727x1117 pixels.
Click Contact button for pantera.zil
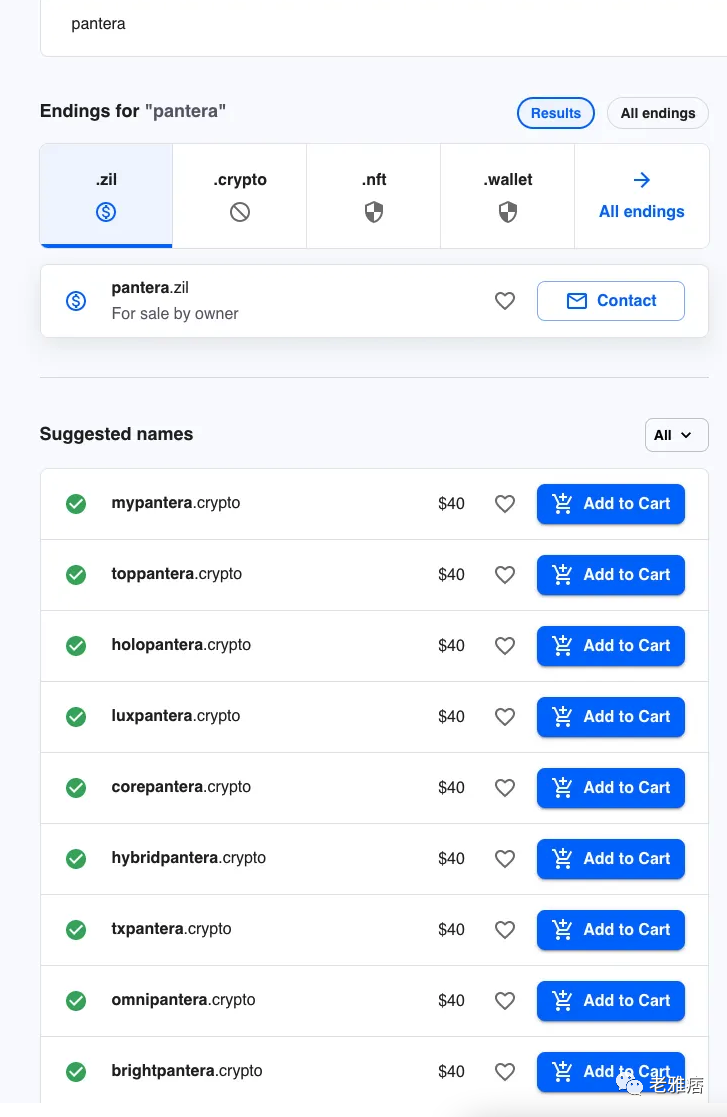[x=611, y=301]
